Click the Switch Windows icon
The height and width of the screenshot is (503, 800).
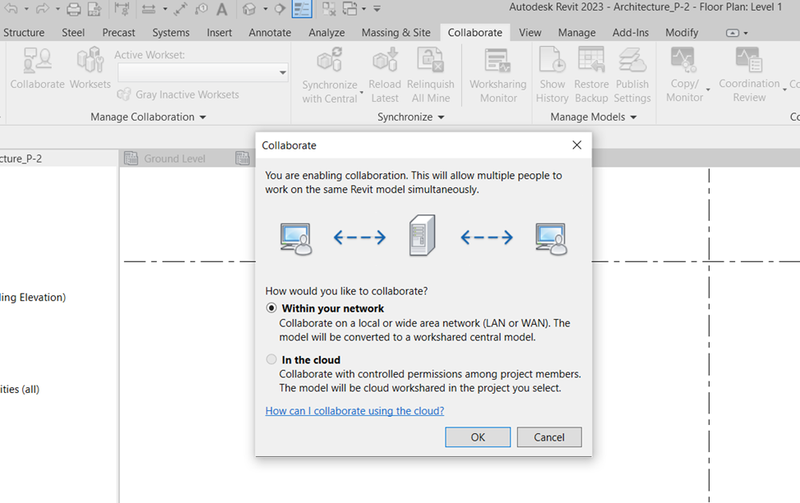(x=350, y=9)
